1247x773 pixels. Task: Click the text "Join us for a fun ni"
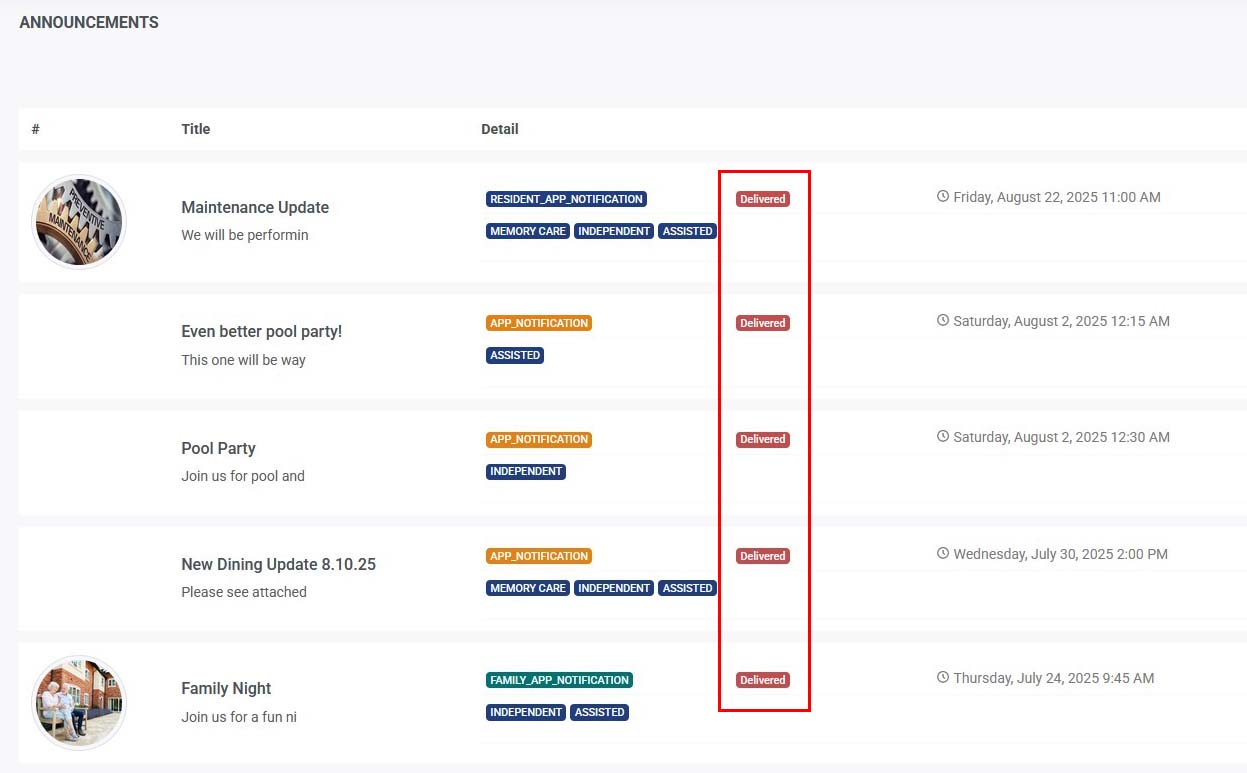click(x=239, y=717)
